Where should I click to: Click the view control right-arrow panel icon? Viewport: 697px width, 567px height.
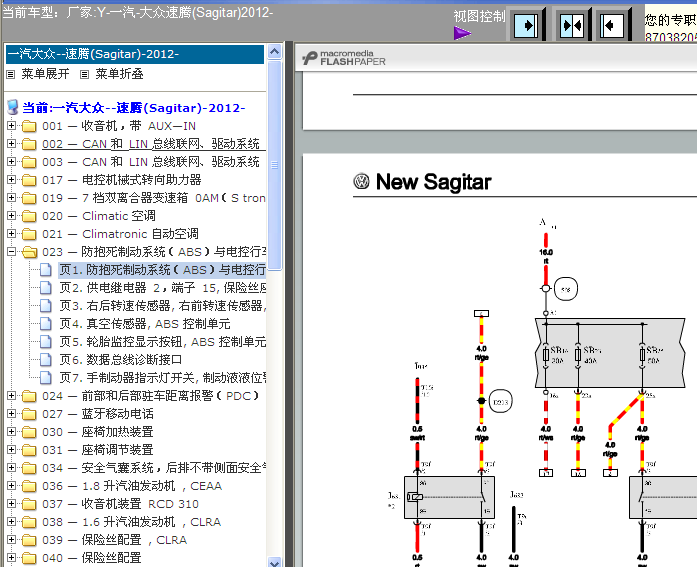click(527, 25)
